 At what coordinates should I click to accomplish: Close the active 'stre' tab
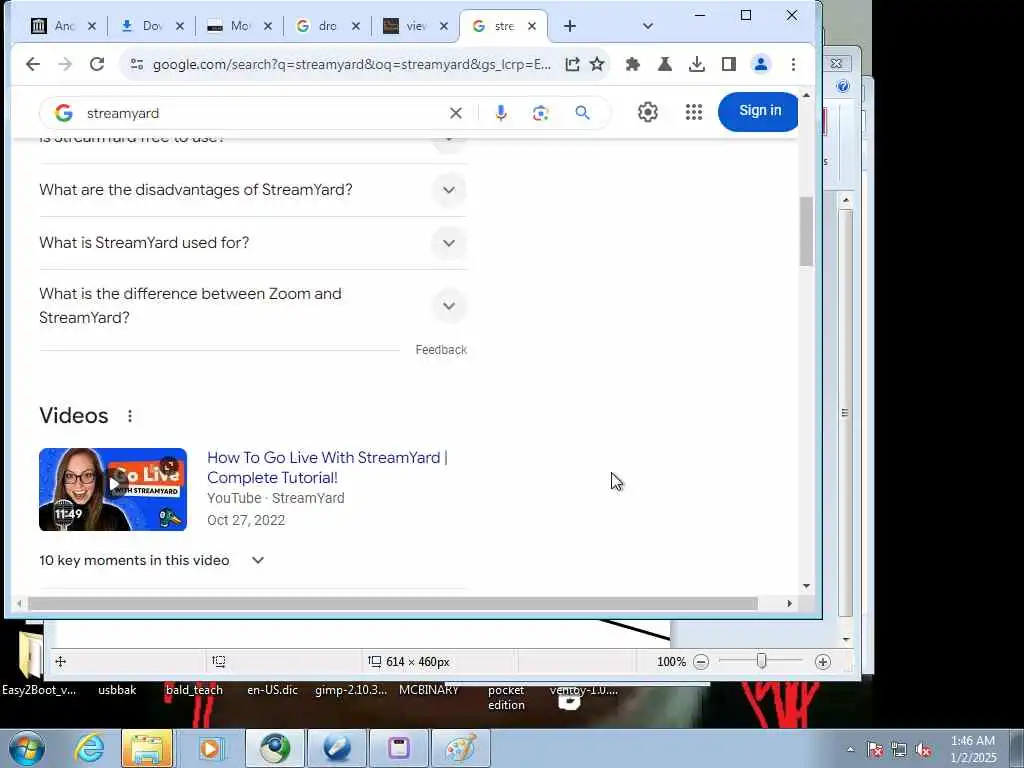532,26
